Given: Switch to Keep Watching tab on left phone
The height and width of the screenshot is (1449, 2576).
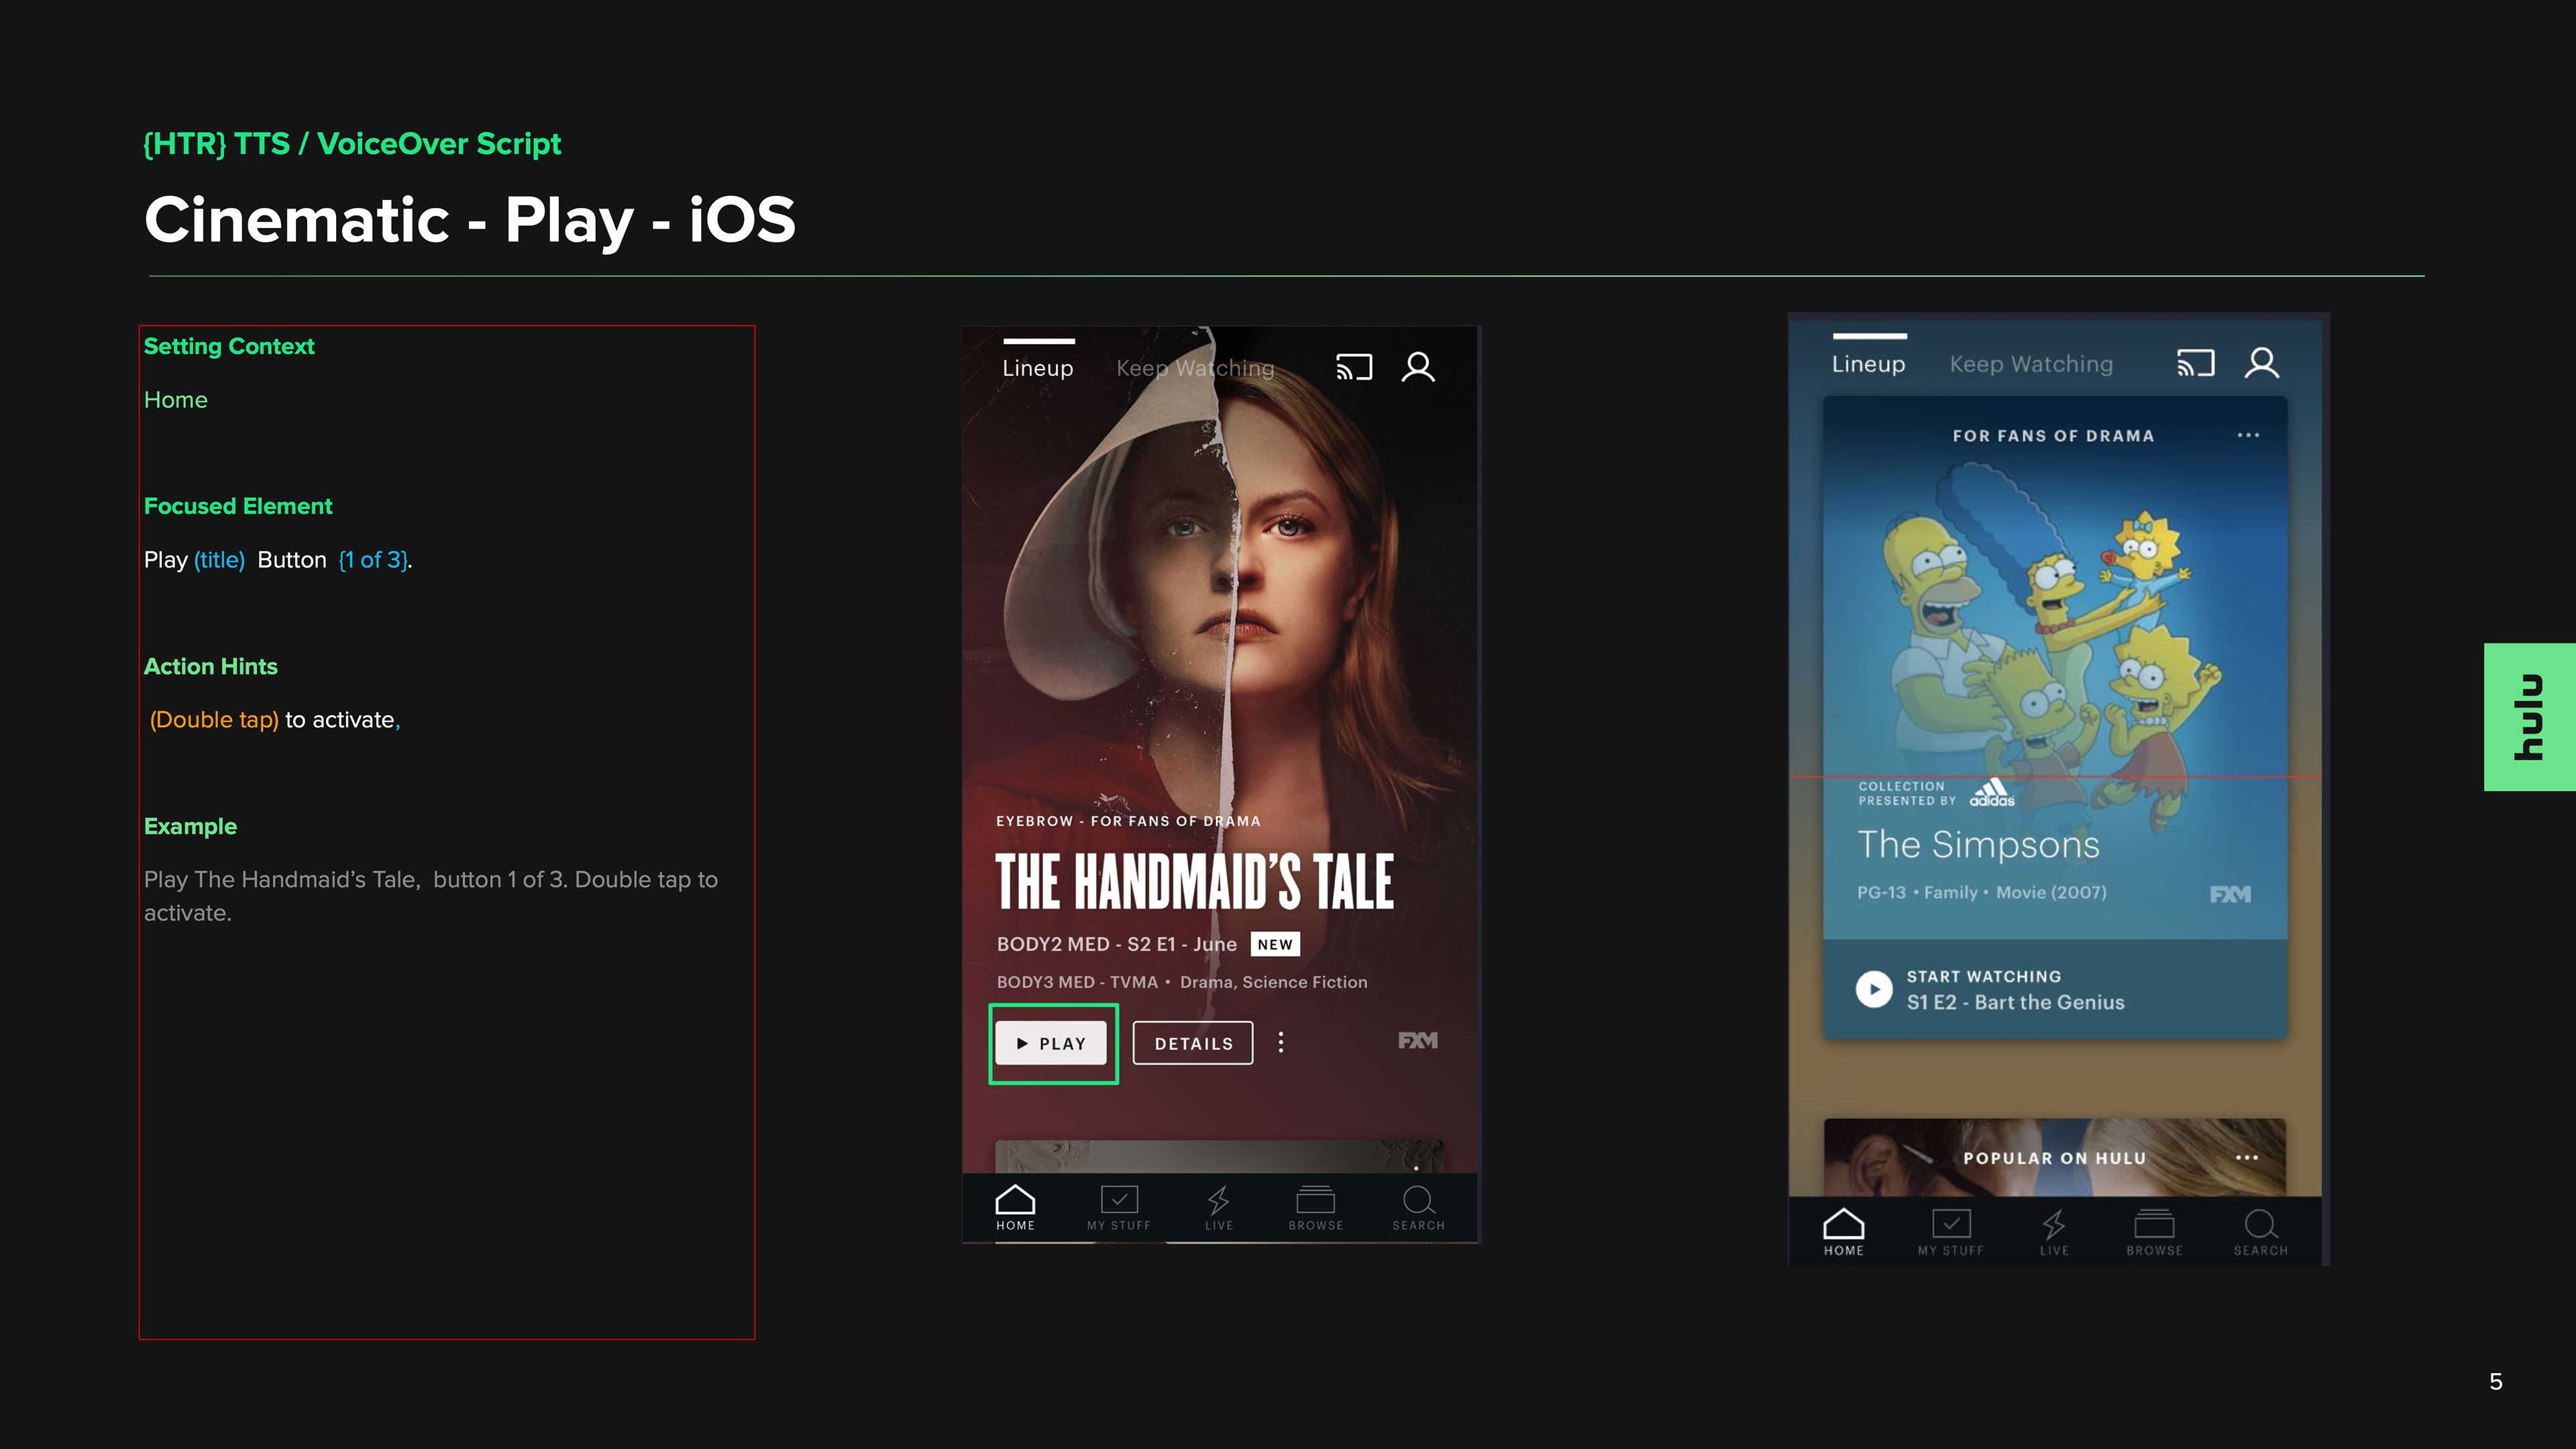Looking at the screenshot, I should coord(1195,368).
